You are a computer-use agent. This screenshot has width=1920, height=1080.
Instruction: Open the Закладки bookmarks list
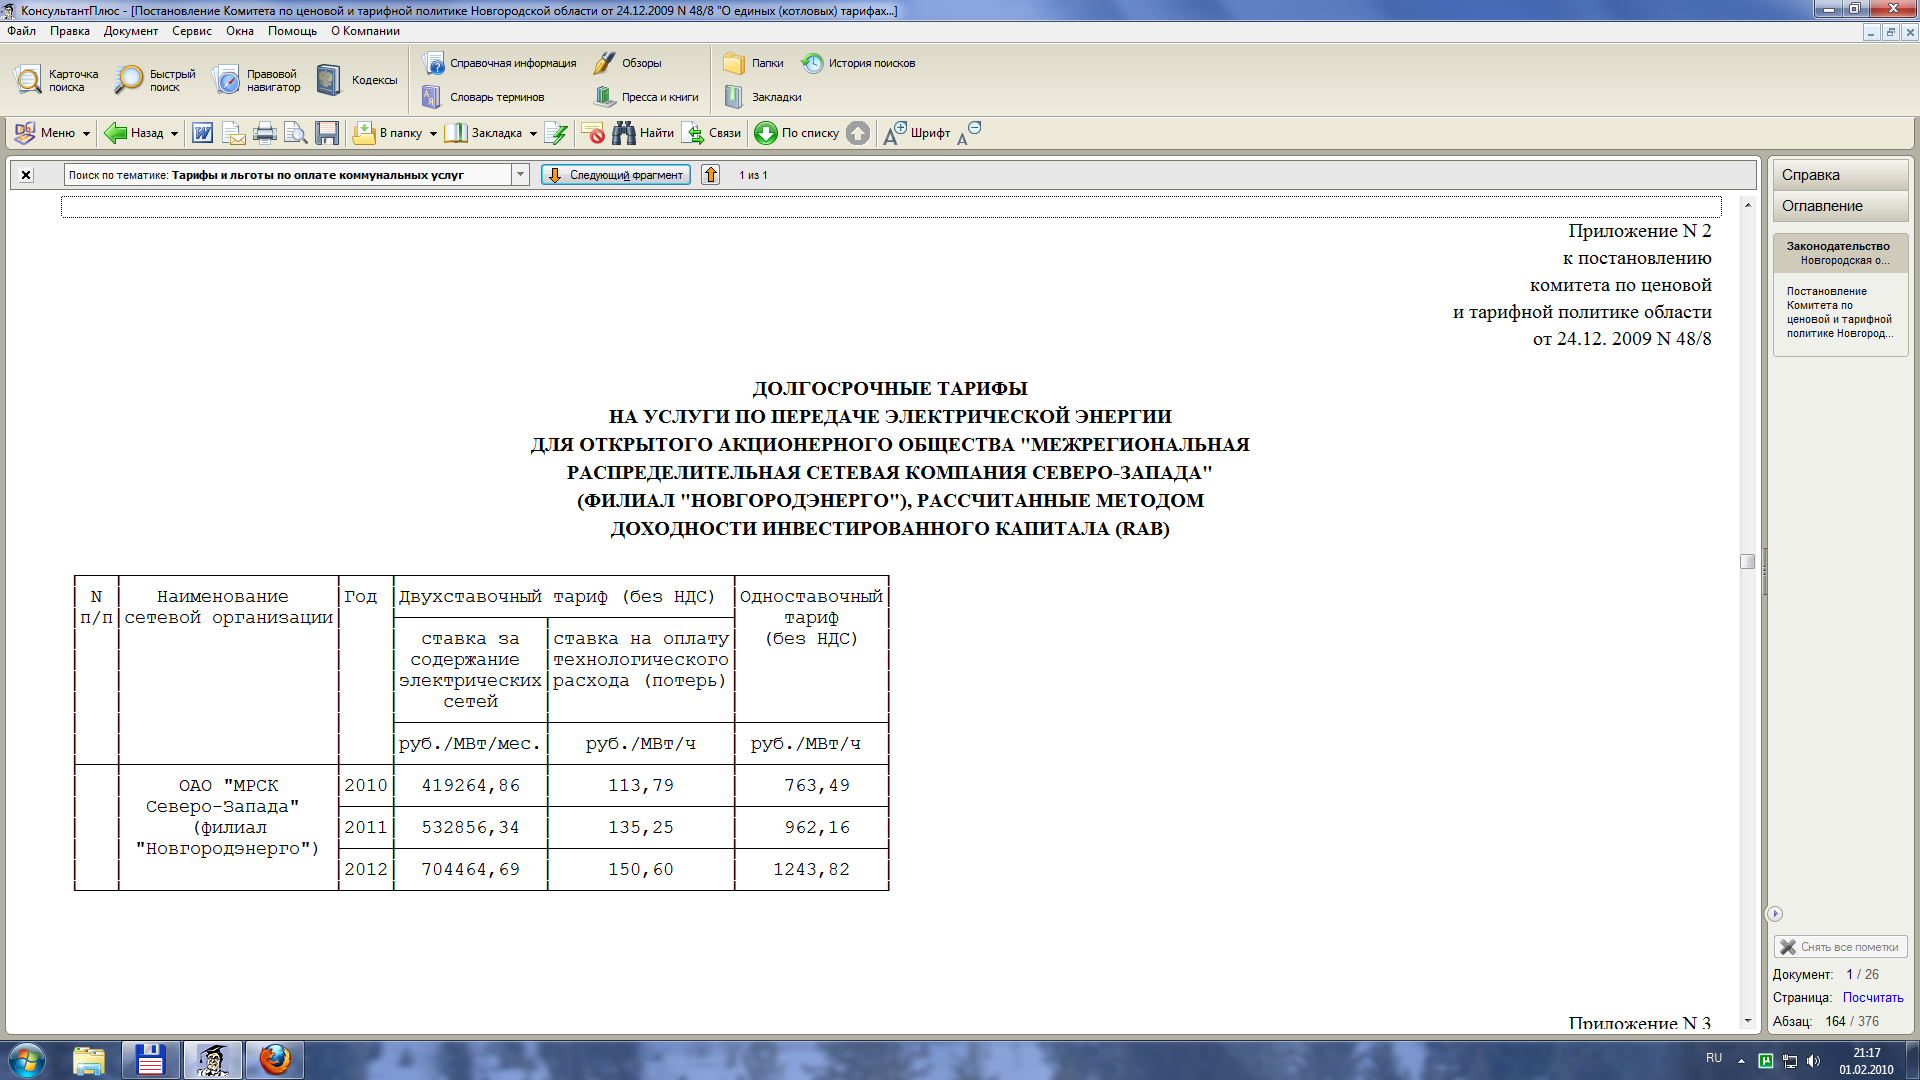pyautogui.click(x=762, y=97)
